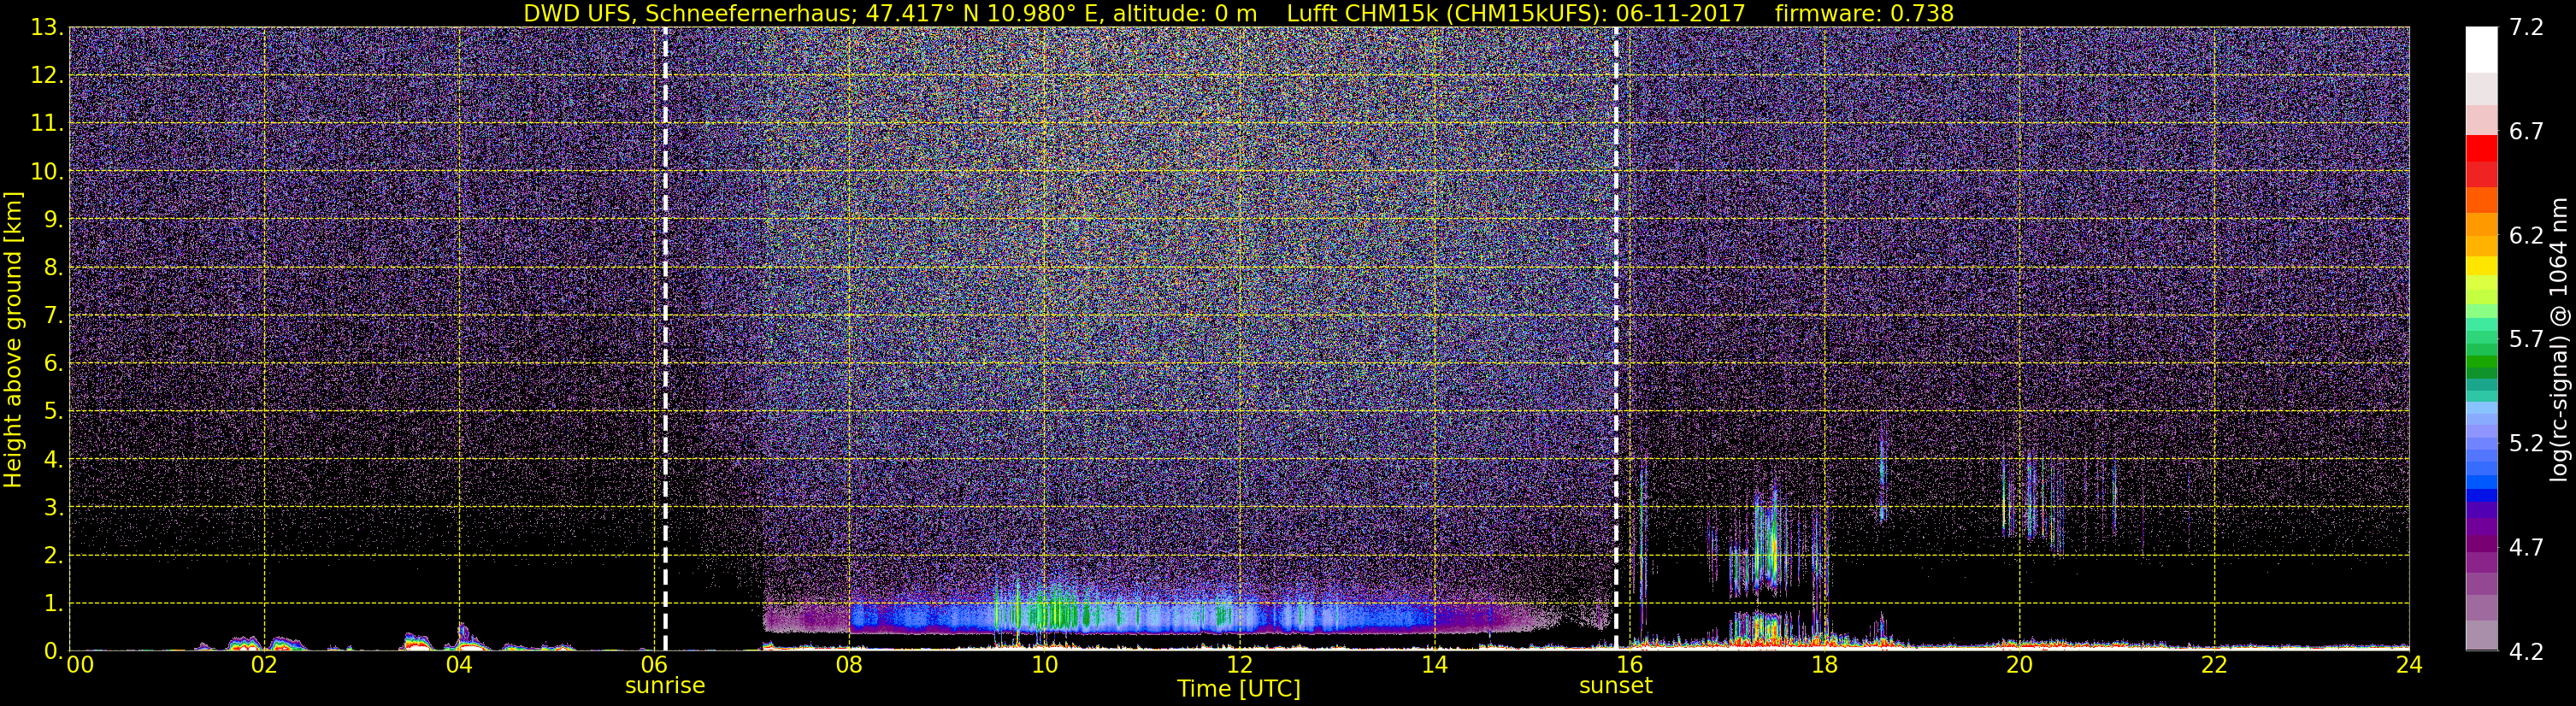
Task: Click the time tick label 24
Action: pos(2409,665)
